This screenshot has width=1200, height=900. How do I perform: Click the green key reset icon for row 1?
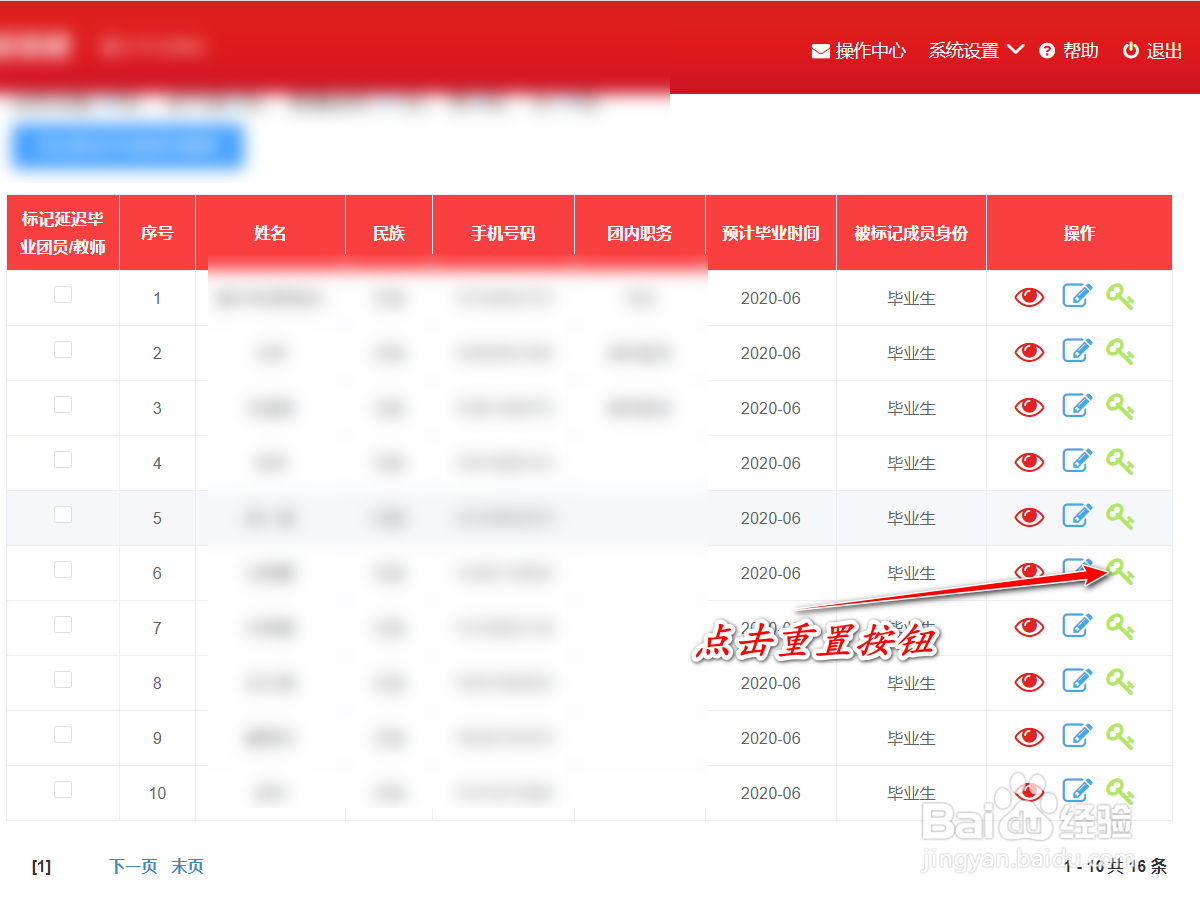tap(1121, 296)
